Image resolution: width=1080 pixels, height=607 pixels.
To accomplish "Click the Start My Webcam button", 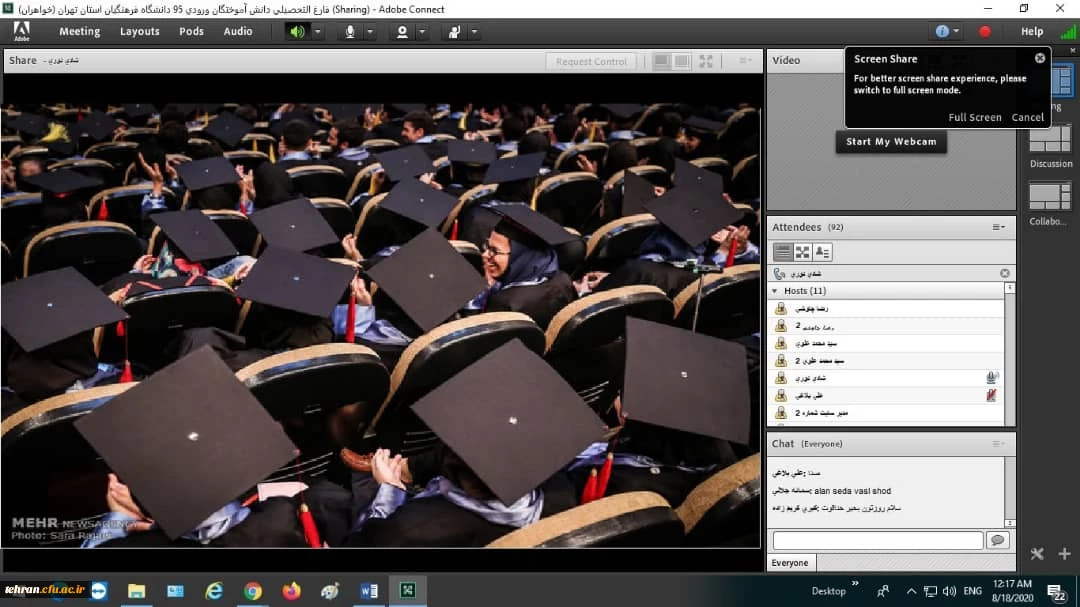I will tap(891, 142).
